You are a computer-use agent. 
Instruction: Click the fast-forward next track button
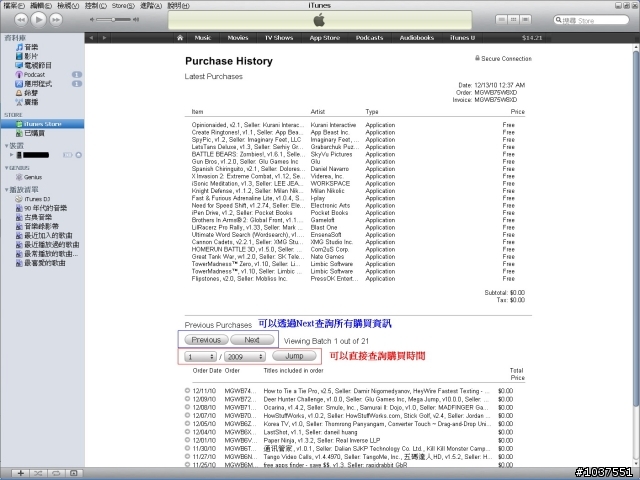click(x=56, y=20)
